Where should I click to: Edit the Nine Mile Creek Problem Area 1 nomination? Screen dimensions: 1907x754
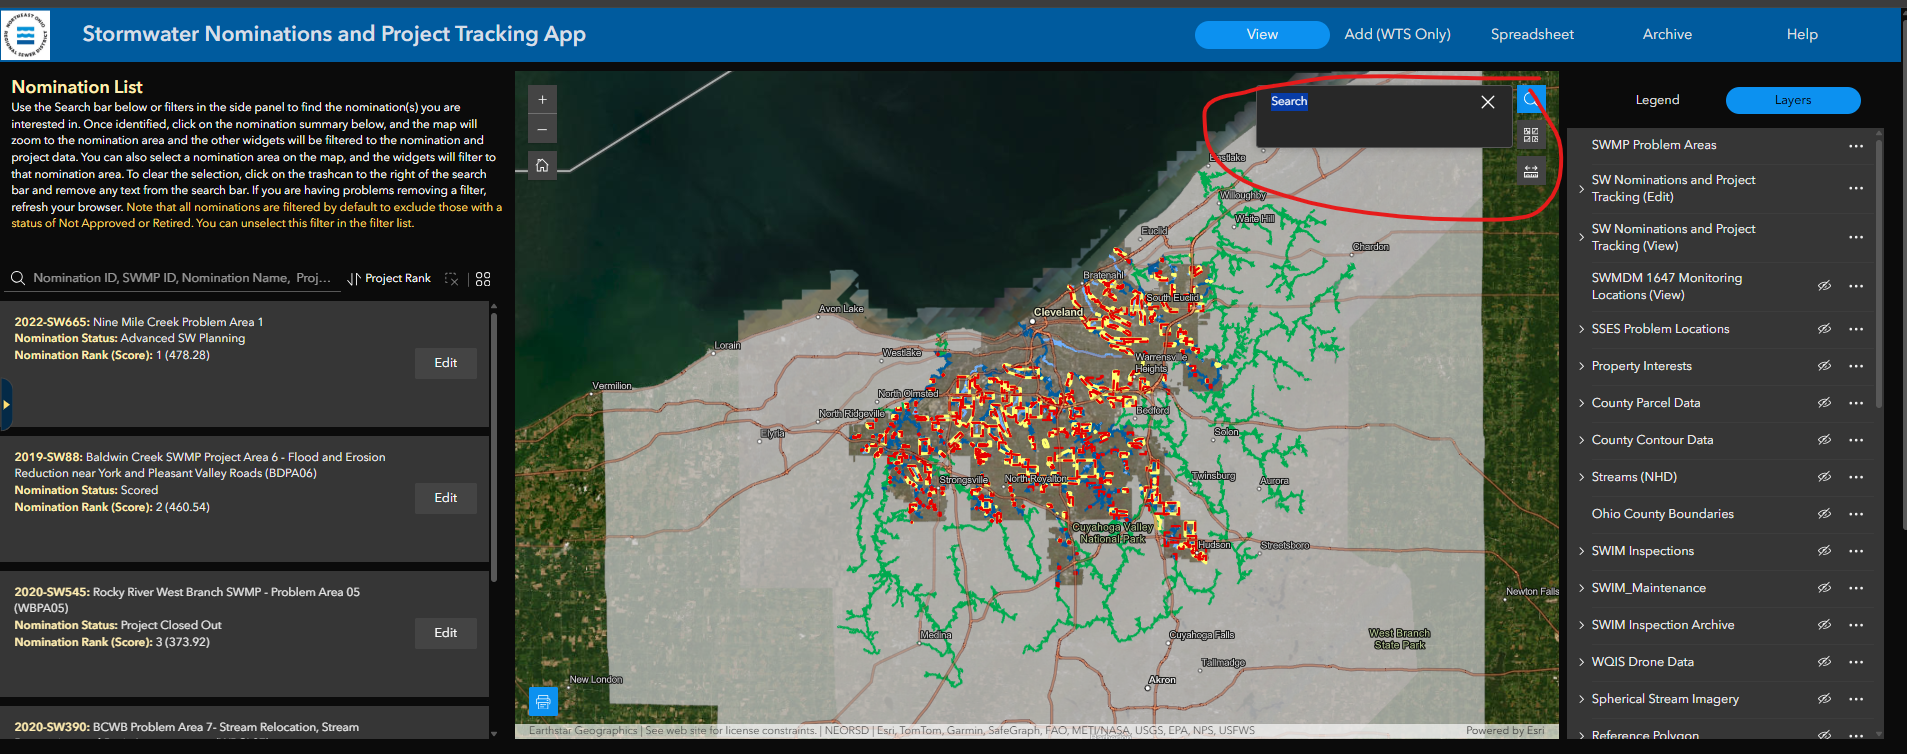click(446, 363)
